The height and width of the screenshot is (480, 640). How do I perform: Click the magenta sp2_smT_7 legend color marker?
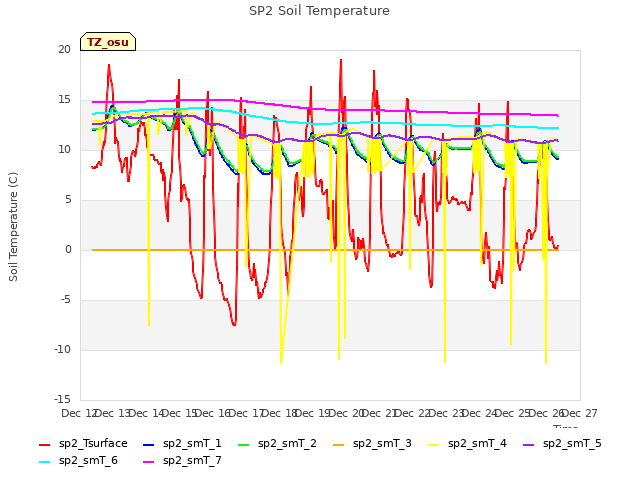(x=149, y=462)
